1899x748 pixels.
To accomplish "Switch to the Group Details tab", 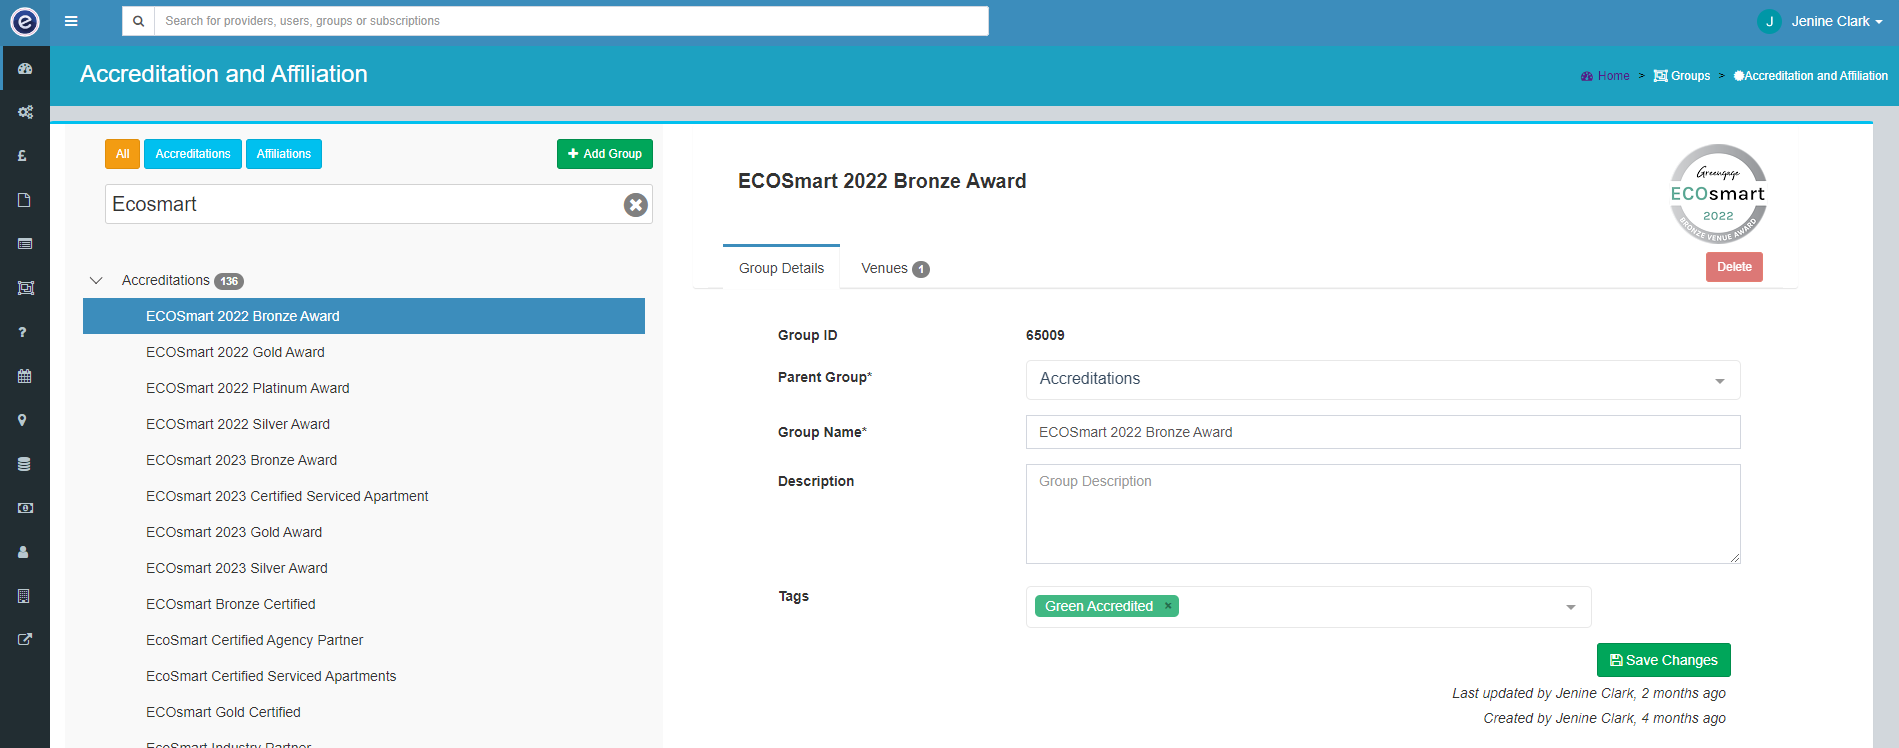I will click(x=781, y=268).
